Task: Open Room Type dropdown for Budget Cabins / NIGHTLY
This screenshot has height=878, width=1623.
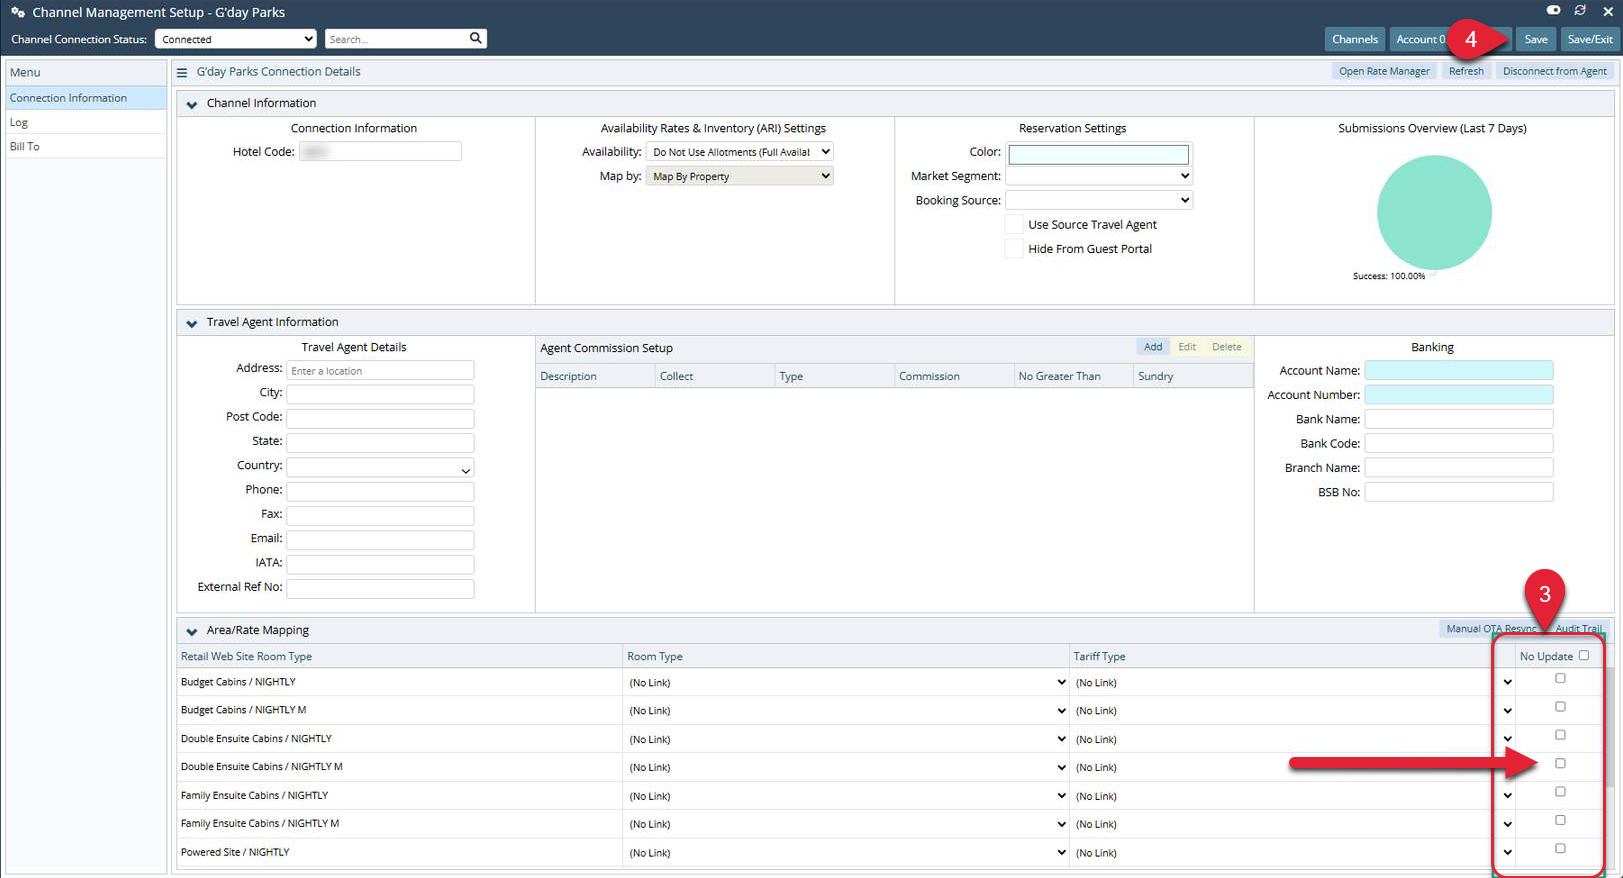Action: (846, 683)
